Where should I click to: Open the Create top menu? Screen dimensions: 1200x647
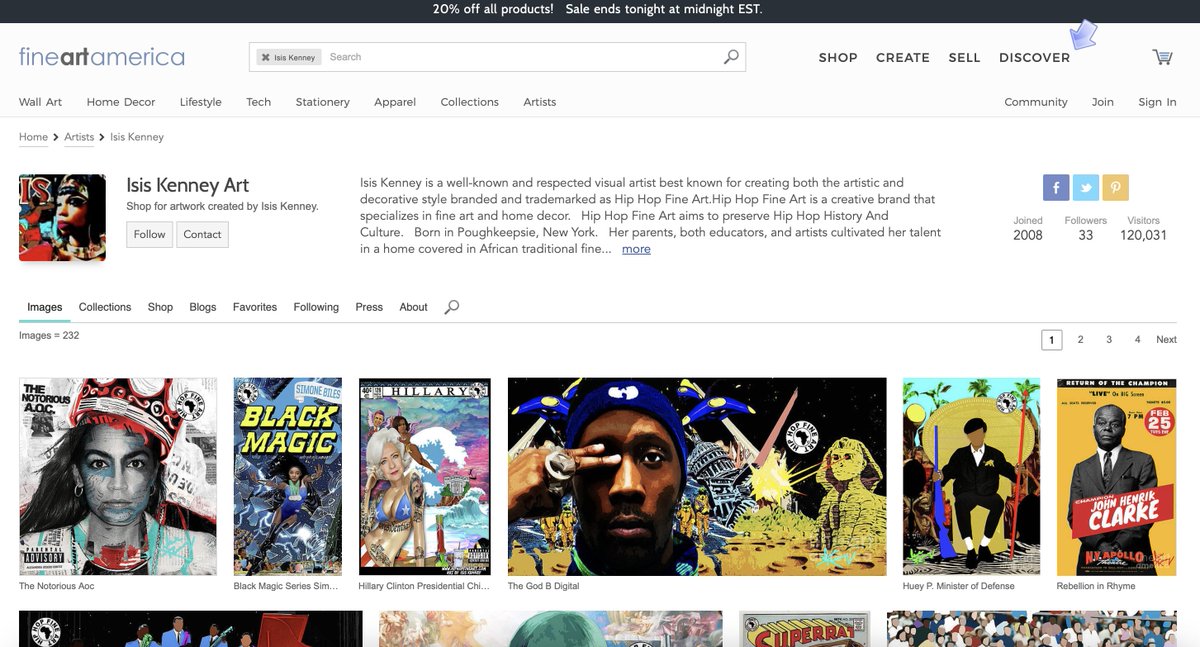903,58
